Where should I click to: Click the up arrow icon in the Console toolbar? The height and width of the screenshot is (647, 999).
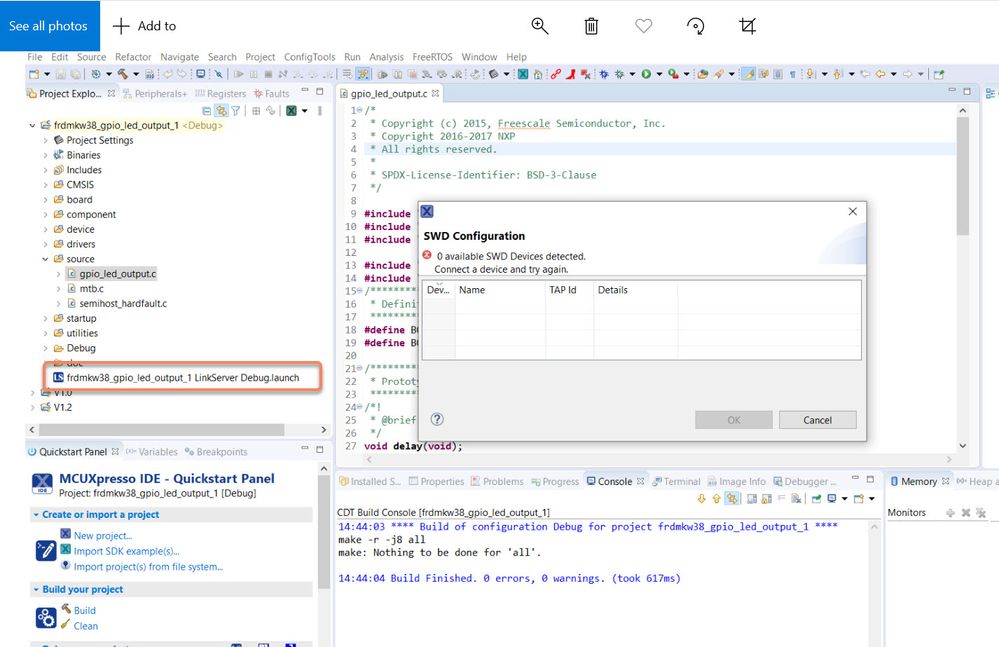point(716,499)
